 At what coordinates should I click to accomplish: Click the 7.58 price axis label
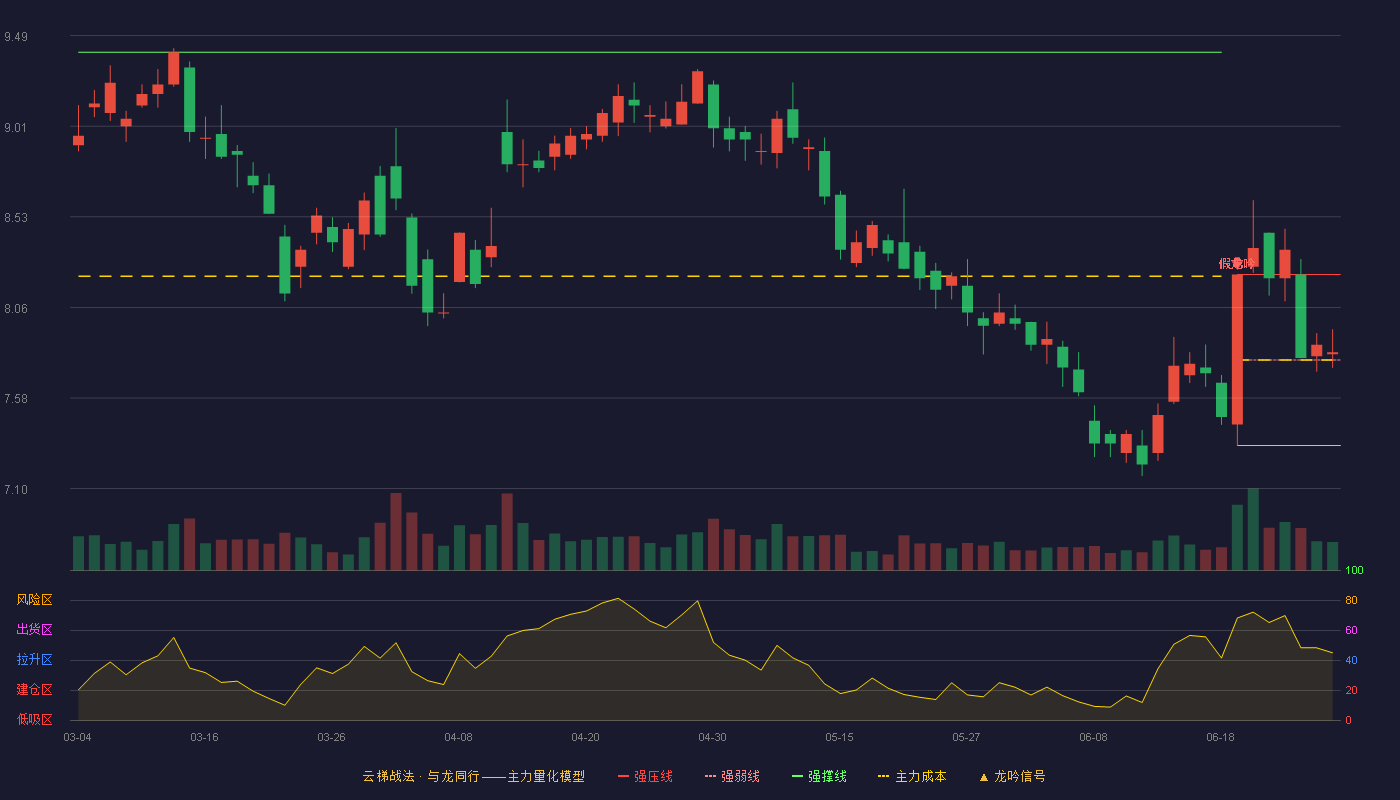tap(15, 399)
